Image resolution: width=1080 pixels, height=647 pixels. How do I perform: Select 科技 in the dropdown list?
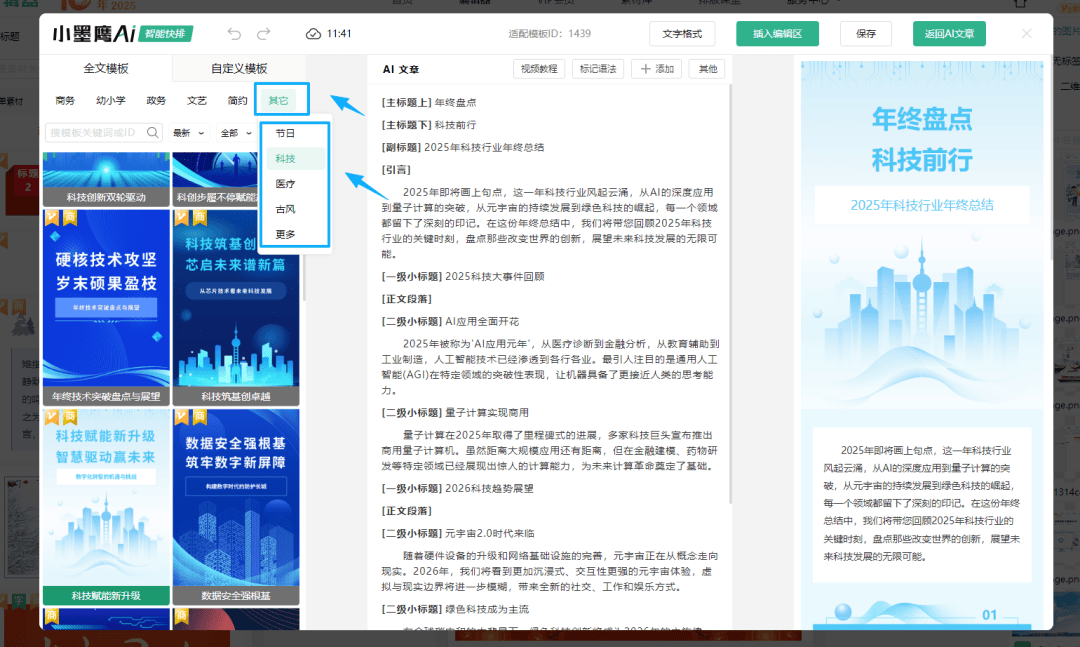286,159
